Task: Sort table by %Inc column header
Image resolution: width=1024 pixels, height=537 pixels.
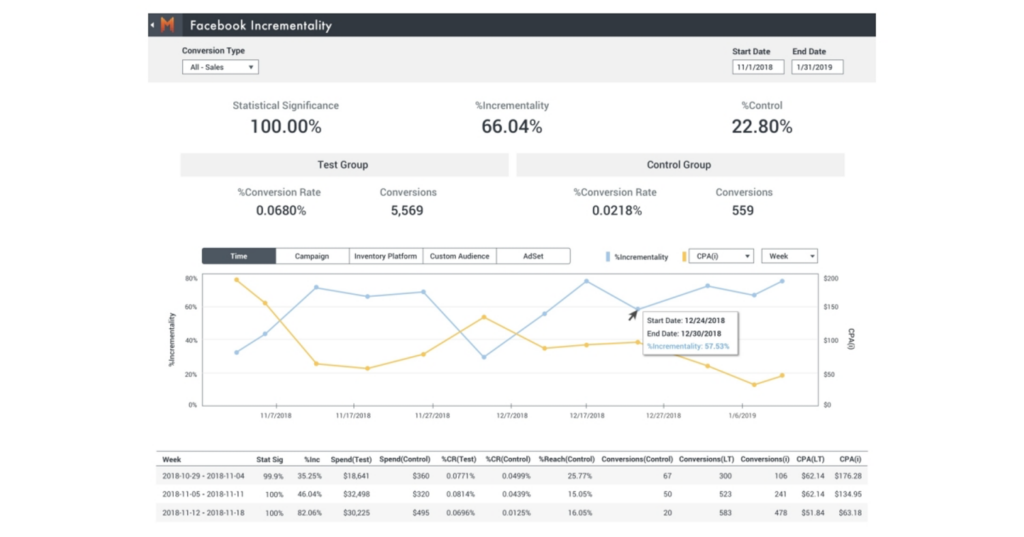Action: 312,459
